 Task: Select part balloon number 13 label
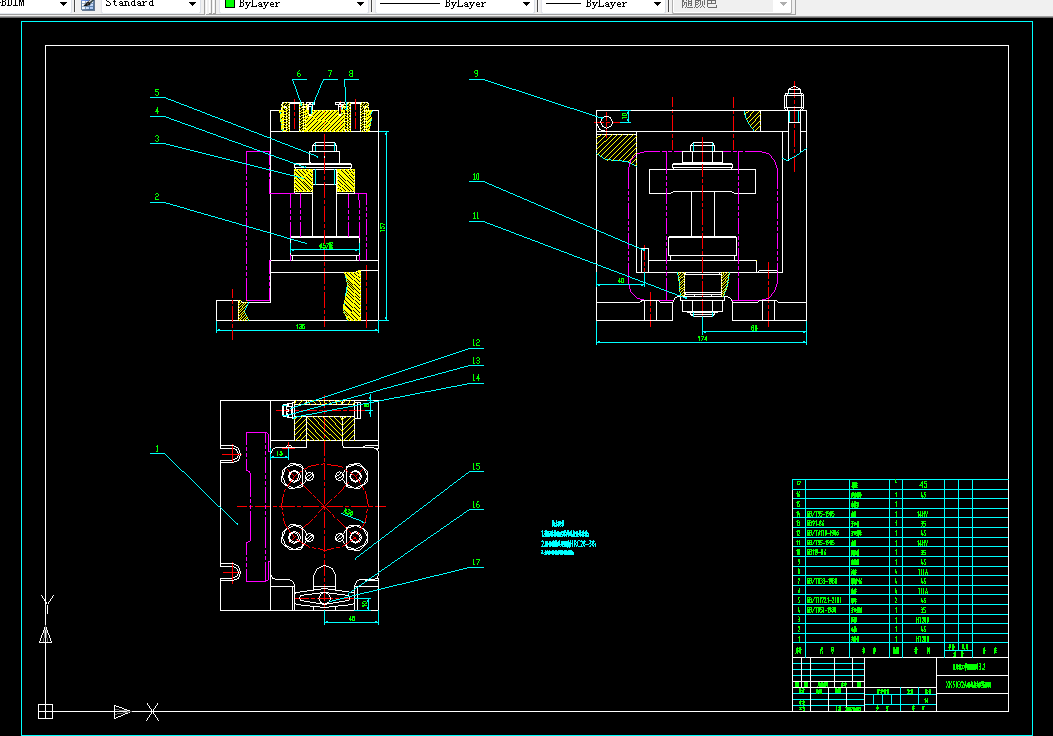[x=476, y=361]
